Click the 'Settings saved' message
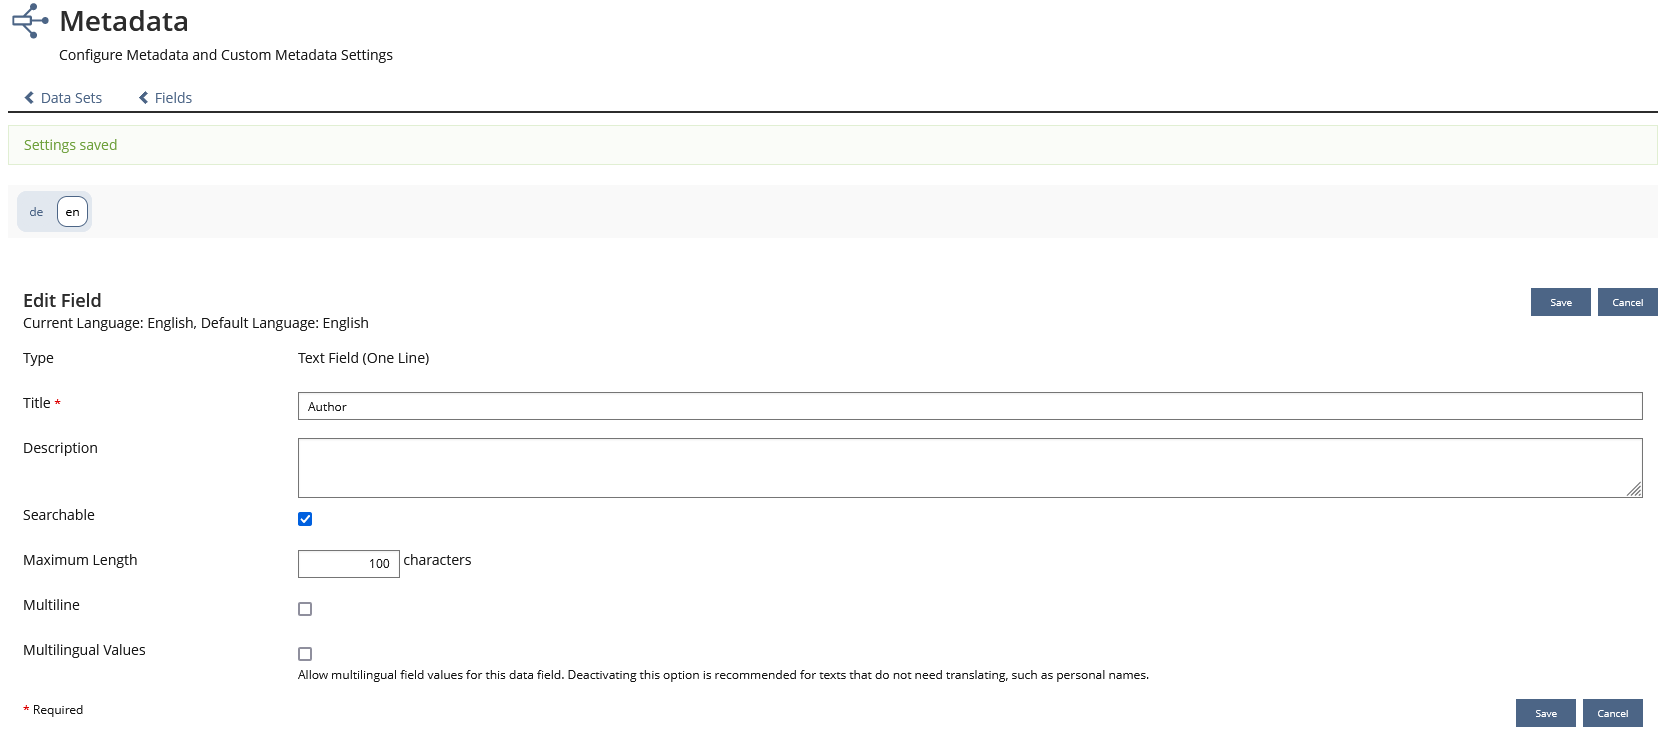The width and height of the screenshot is (1664, 741). tap(71, 145)
